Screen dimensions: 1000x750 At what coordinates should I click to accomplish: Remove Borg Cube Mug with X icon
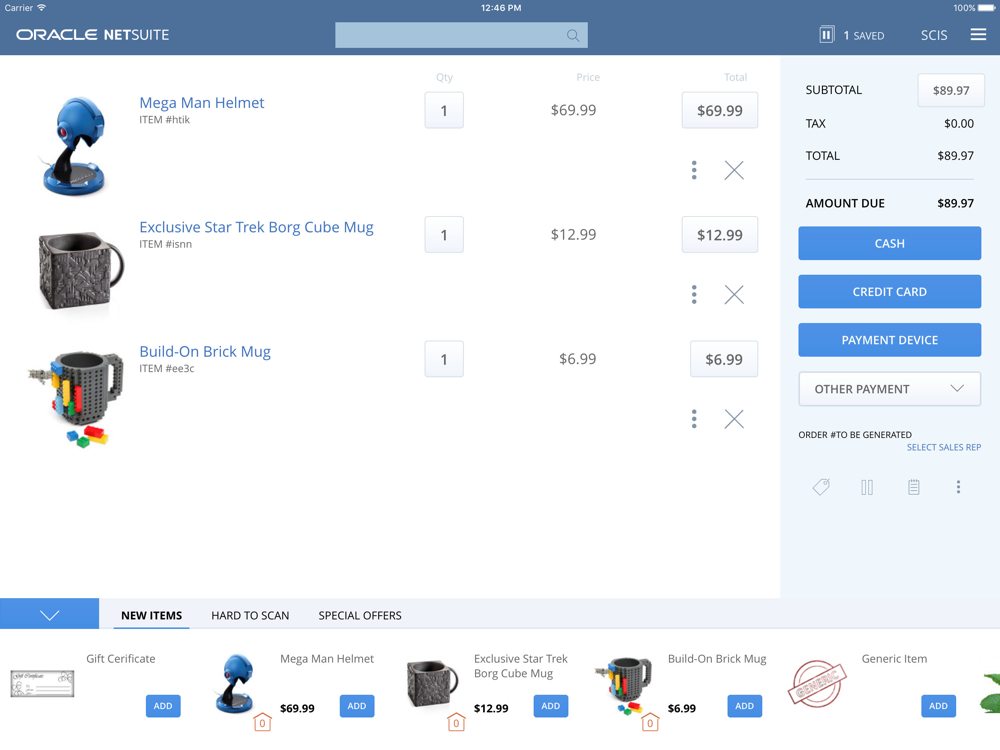[x=734, y=294]
